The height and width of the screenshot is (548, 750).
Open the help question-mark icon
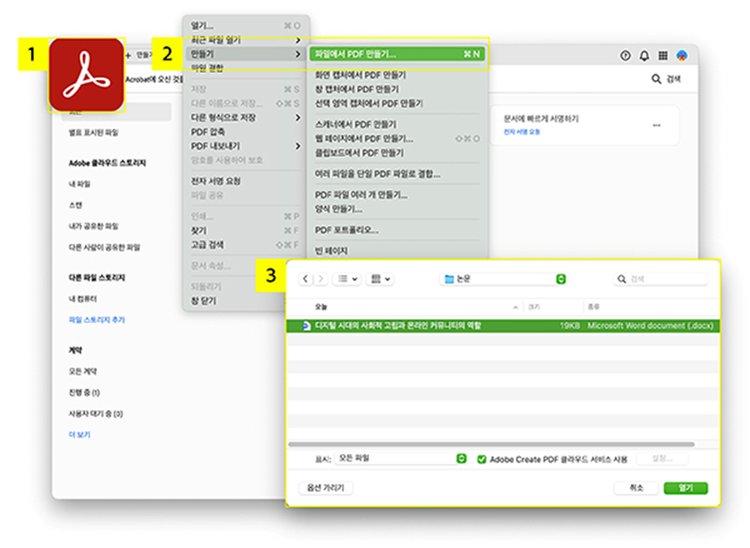point(625,55)
